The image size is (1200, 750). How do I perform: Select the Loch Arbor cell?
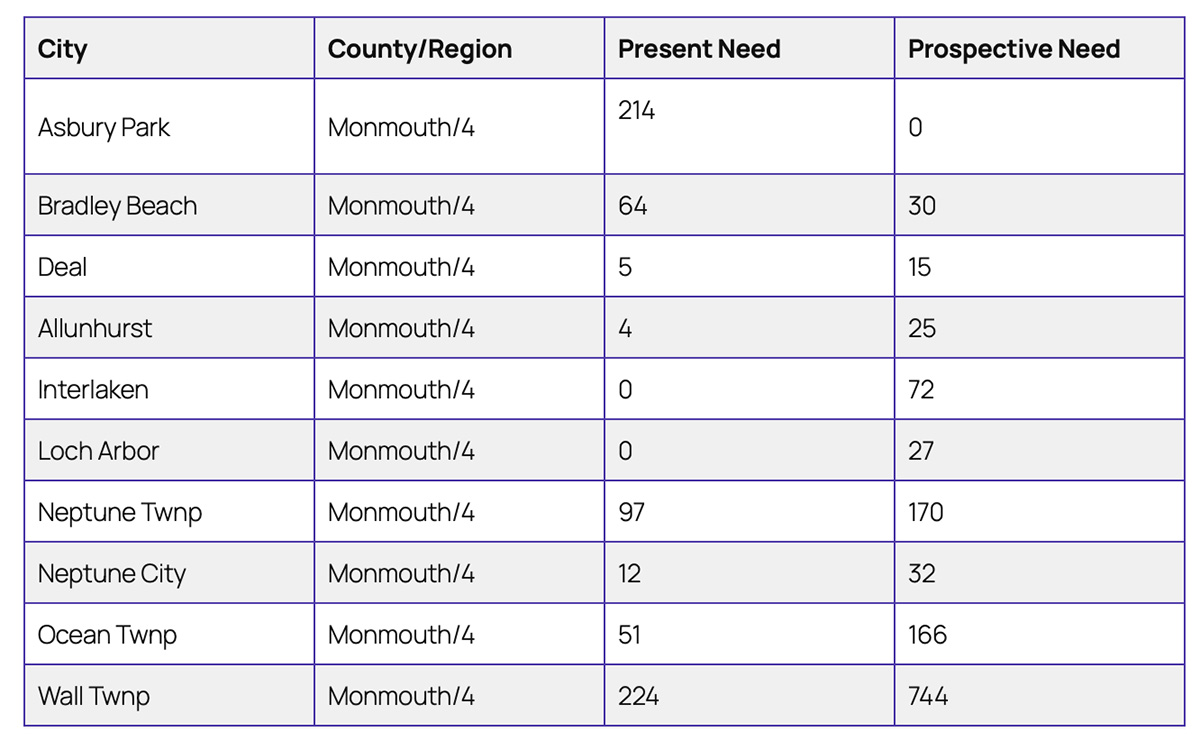98,451
